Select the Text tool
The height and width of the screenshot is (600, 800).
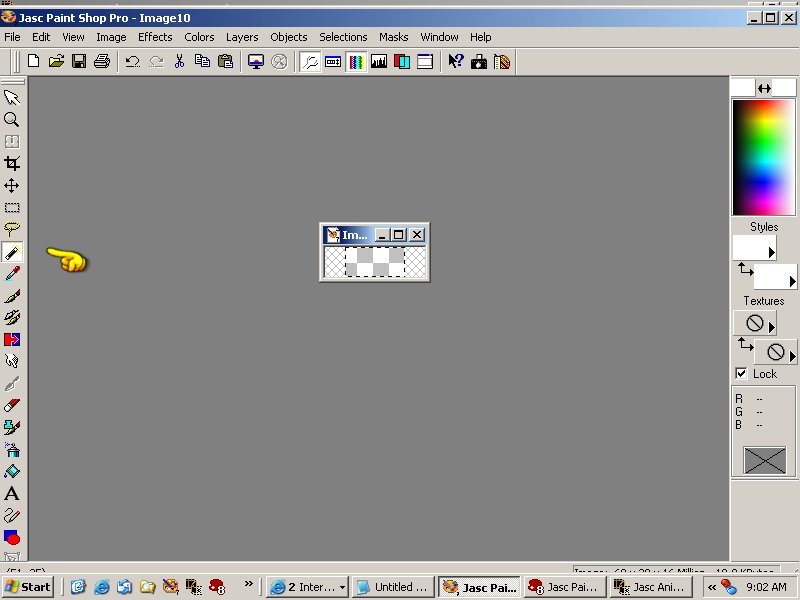[x=12, y=493]
